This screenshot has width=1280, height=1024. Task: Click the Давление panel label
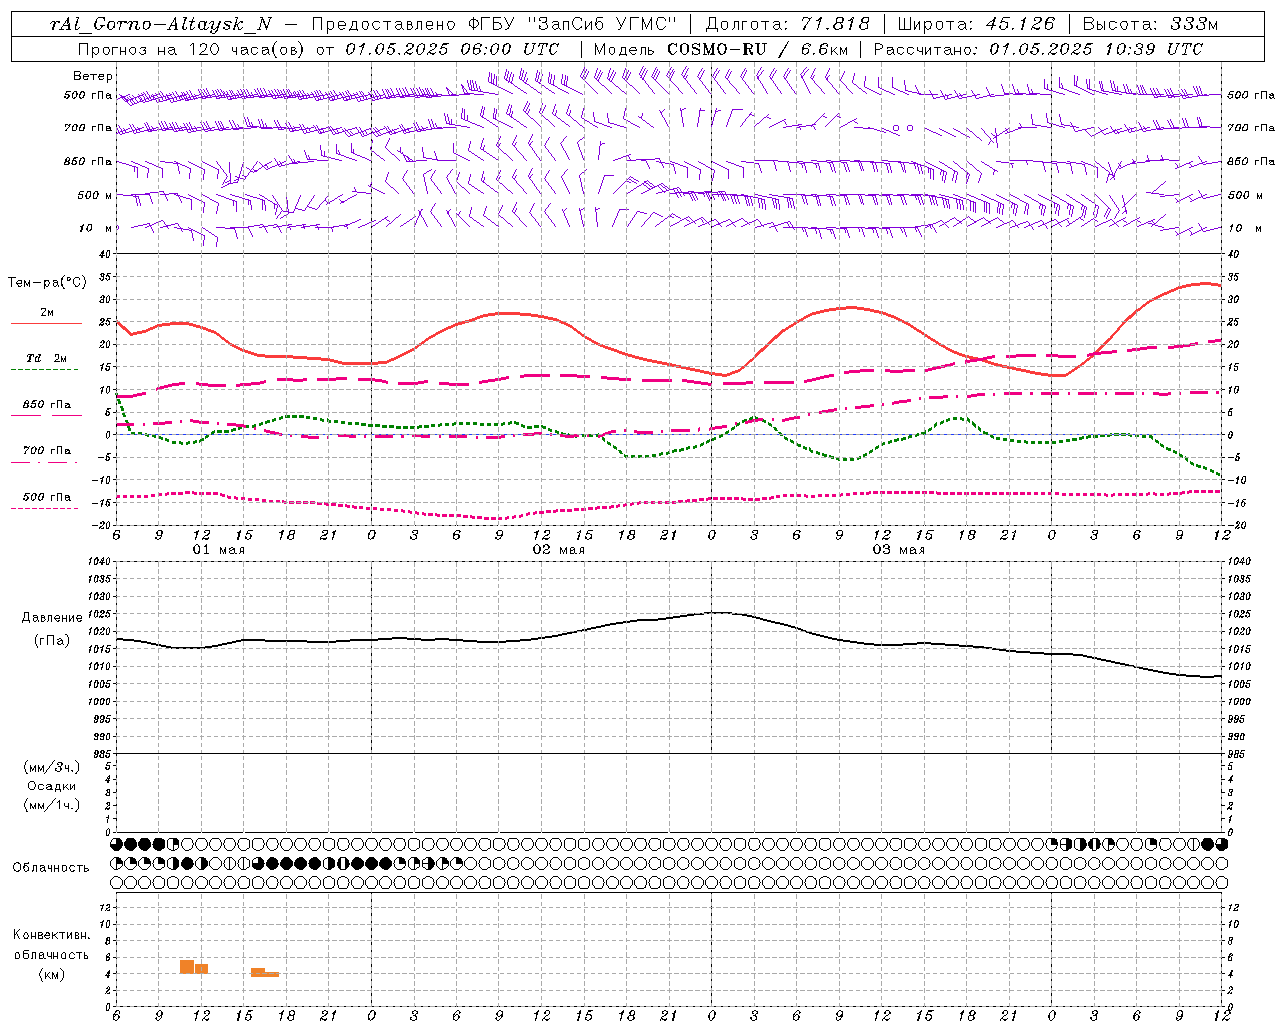(x=52, y=618)
